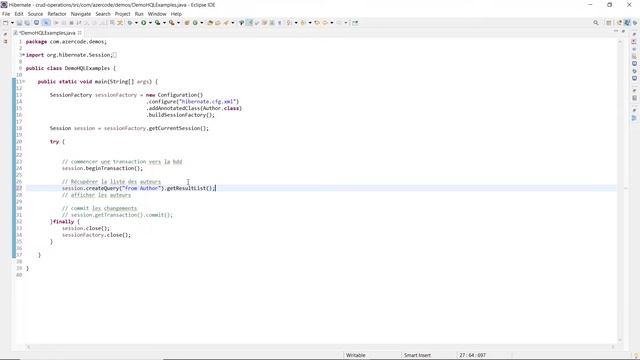This screenshot has width=640, height=360.
Task: Click the Coverage launch icon
Action: (x=158, y=23)
